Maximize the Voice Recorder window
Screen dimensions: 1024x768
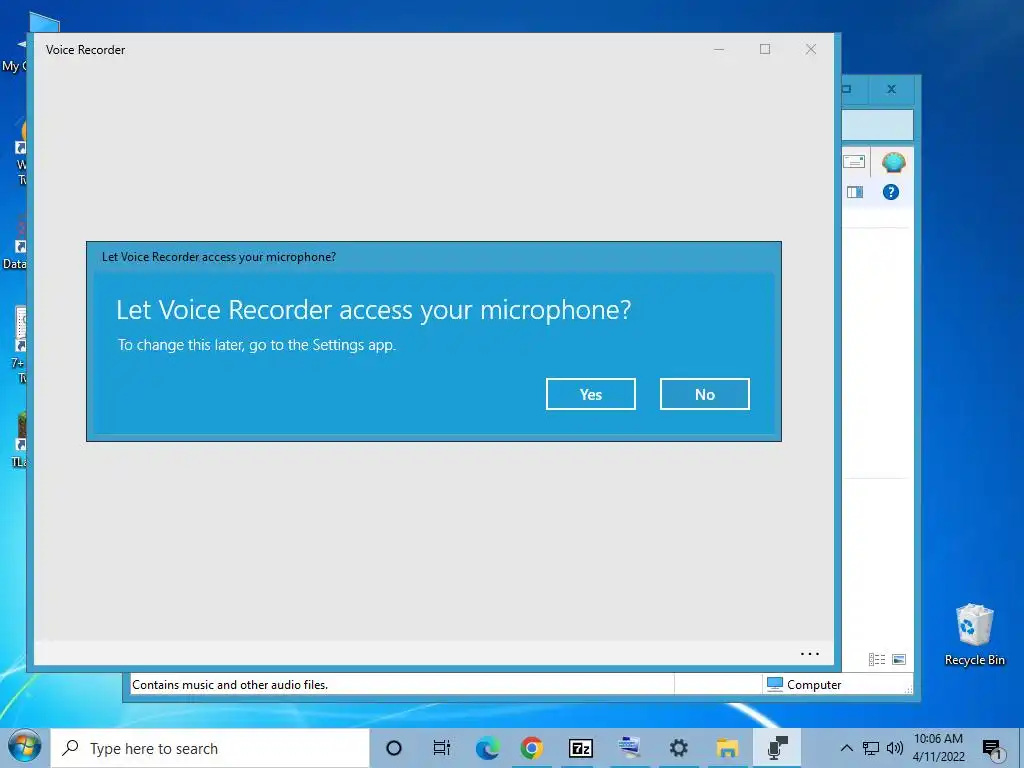pos(765,49)
